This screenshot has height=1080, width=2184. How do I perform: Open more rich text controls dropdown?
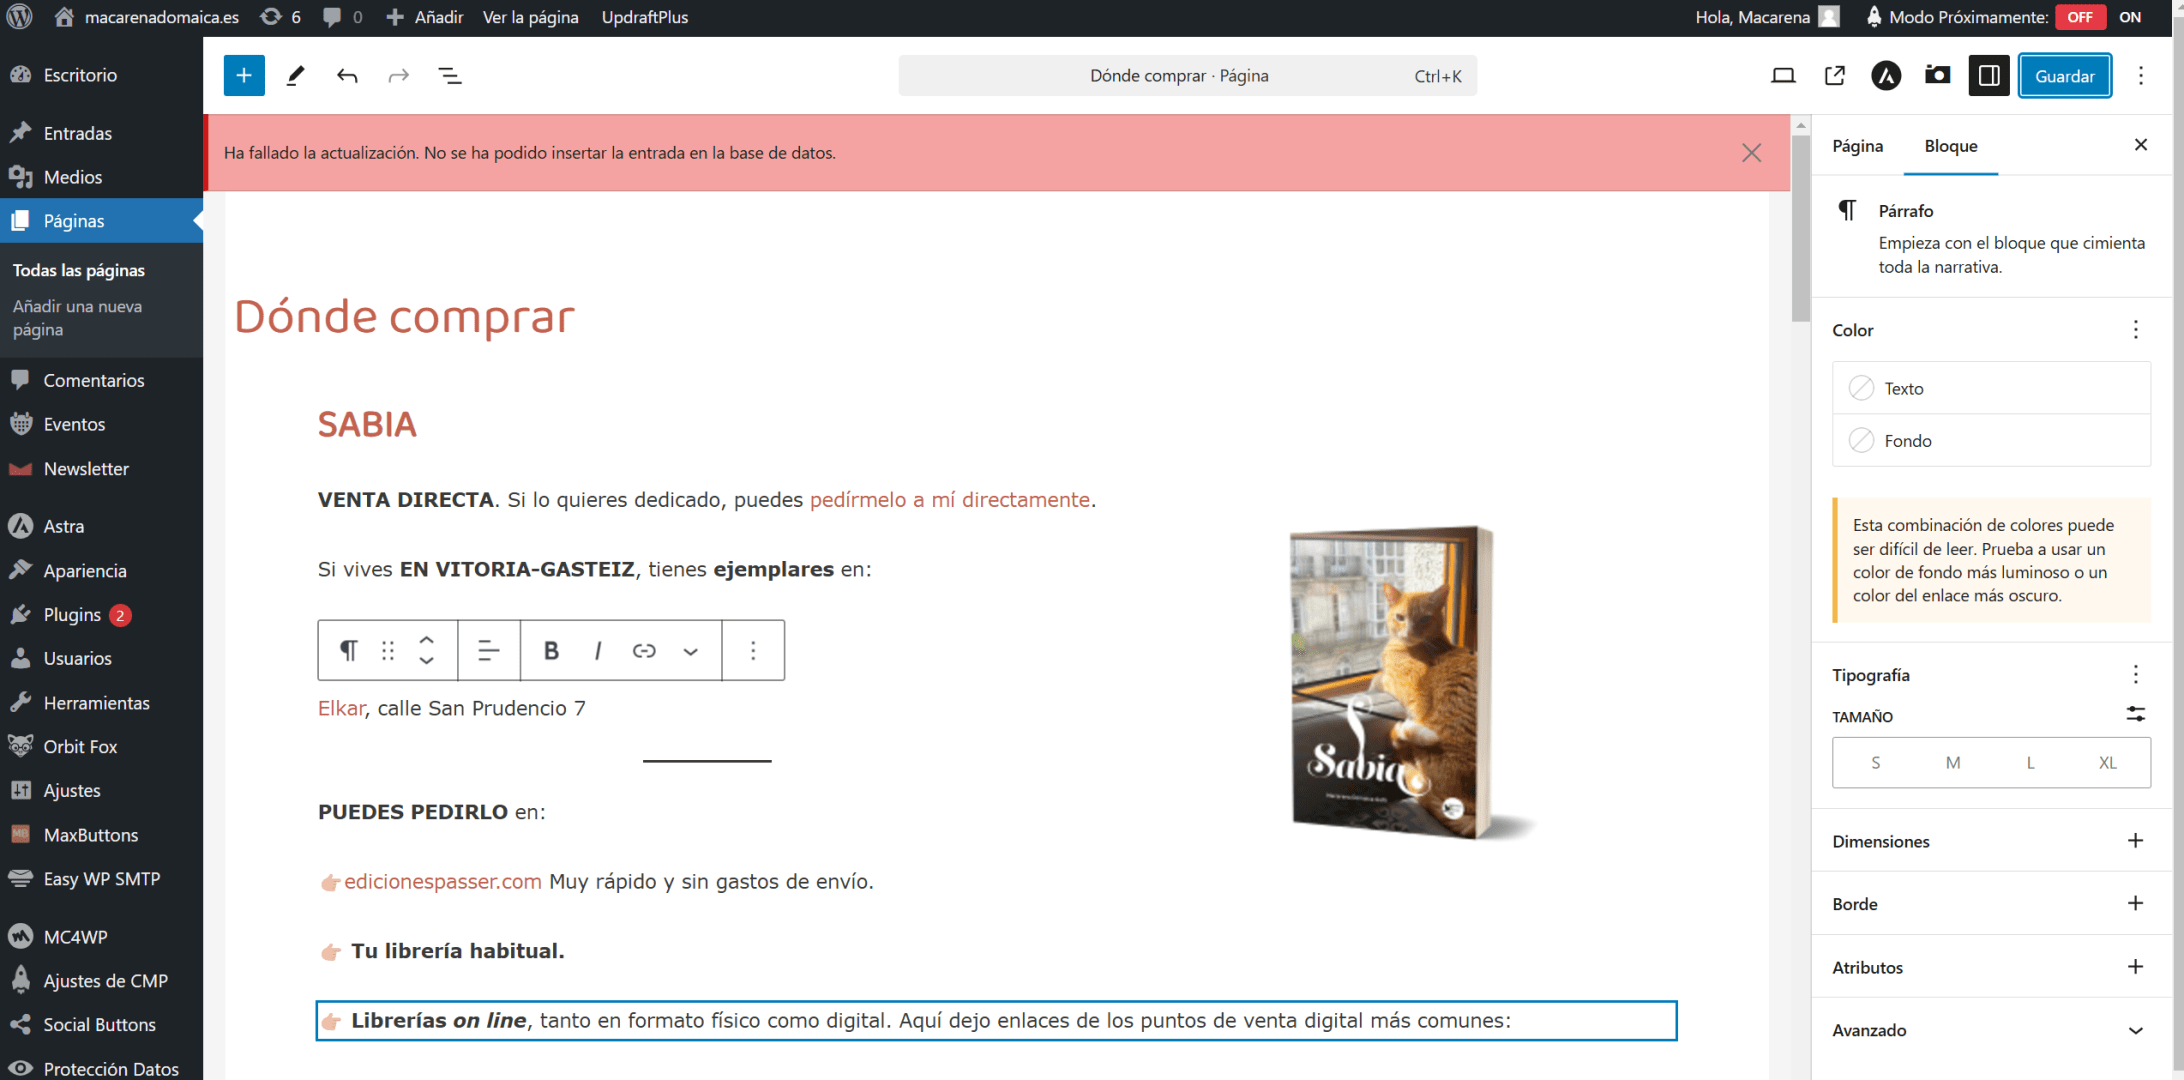coord(691,651)
